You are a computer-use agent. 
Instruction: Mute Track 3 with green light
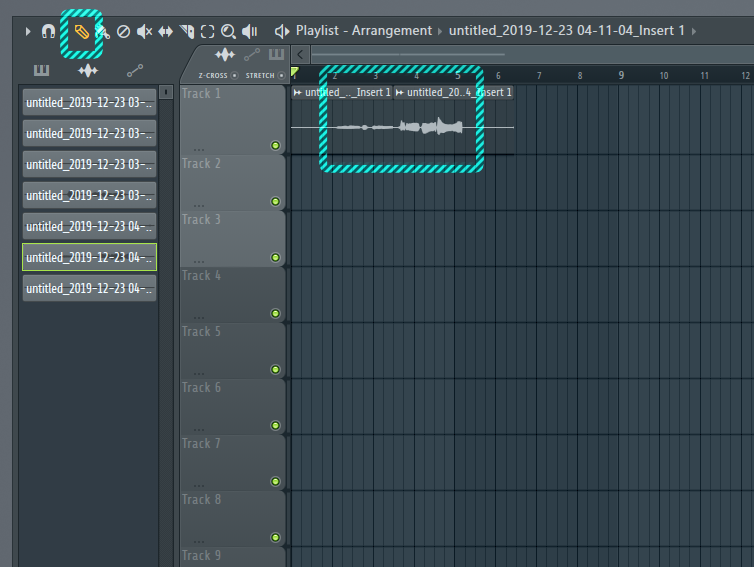pos(276,257)
